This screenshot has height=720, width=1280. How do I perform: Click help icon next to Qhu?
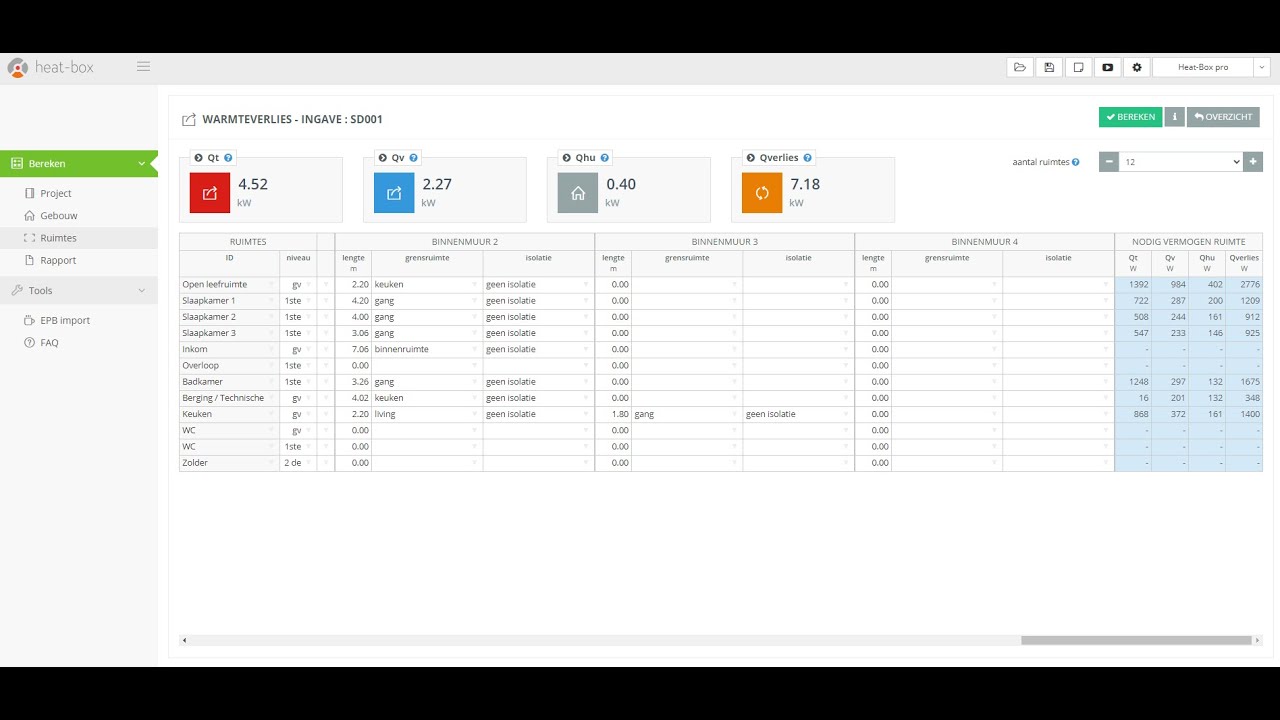pyautogui.click(x=605, y=158)
